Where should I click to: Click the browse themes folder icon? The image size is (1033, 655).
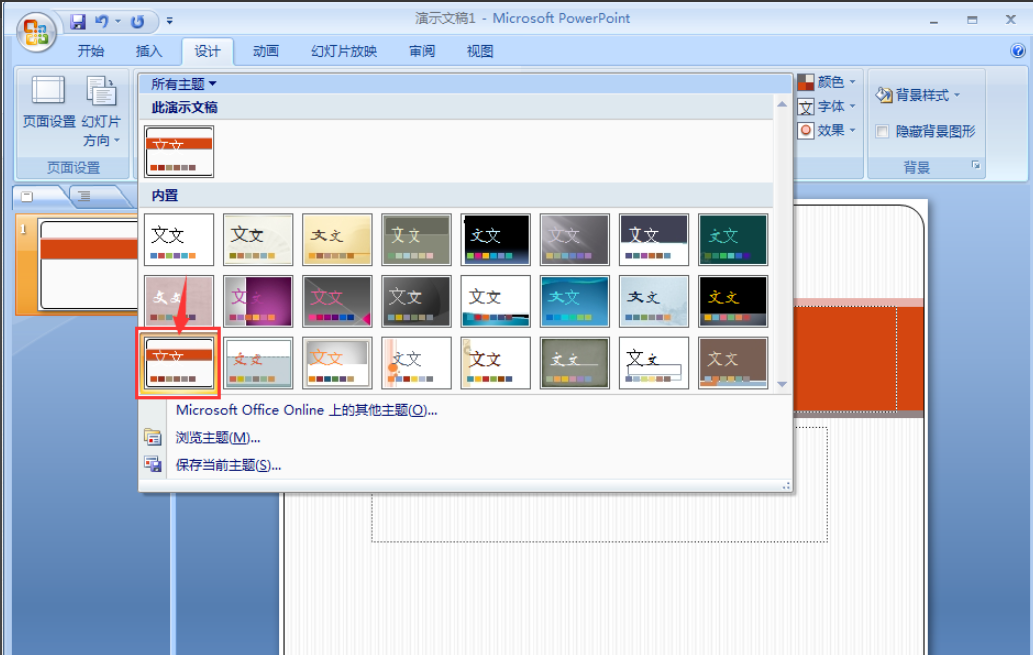153,437
